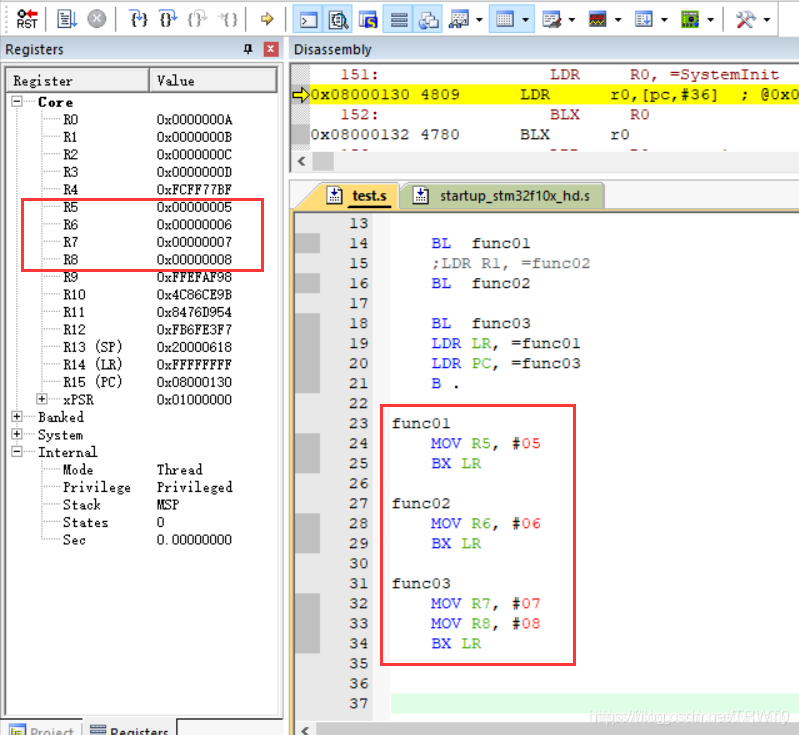The width and height of the screenshot is (799, 735).
Task: Click the yellow current-instruction line 0x08000130
Action: (x=554, y=94)
